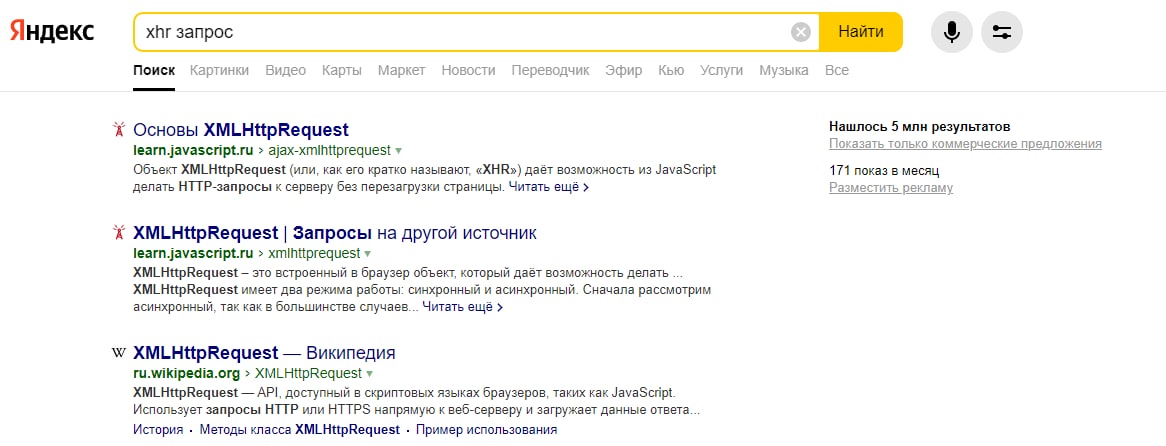Open the Пример использования sitelink
The height and width of the screenshot is (446, 1166).
[486, 430]
